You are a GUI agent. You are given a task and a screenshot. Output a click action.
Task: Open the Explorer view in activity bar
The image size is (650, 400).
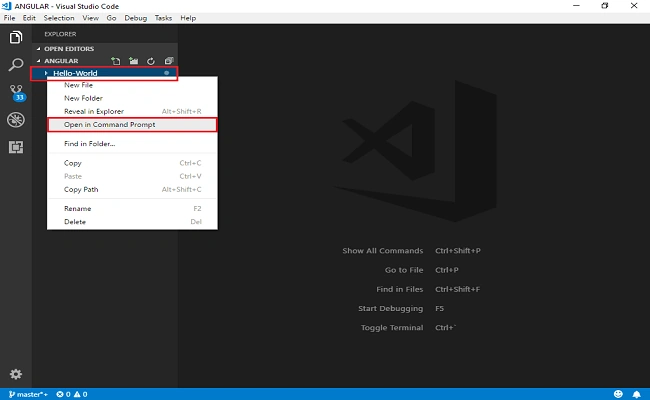[x=16, y=37]
